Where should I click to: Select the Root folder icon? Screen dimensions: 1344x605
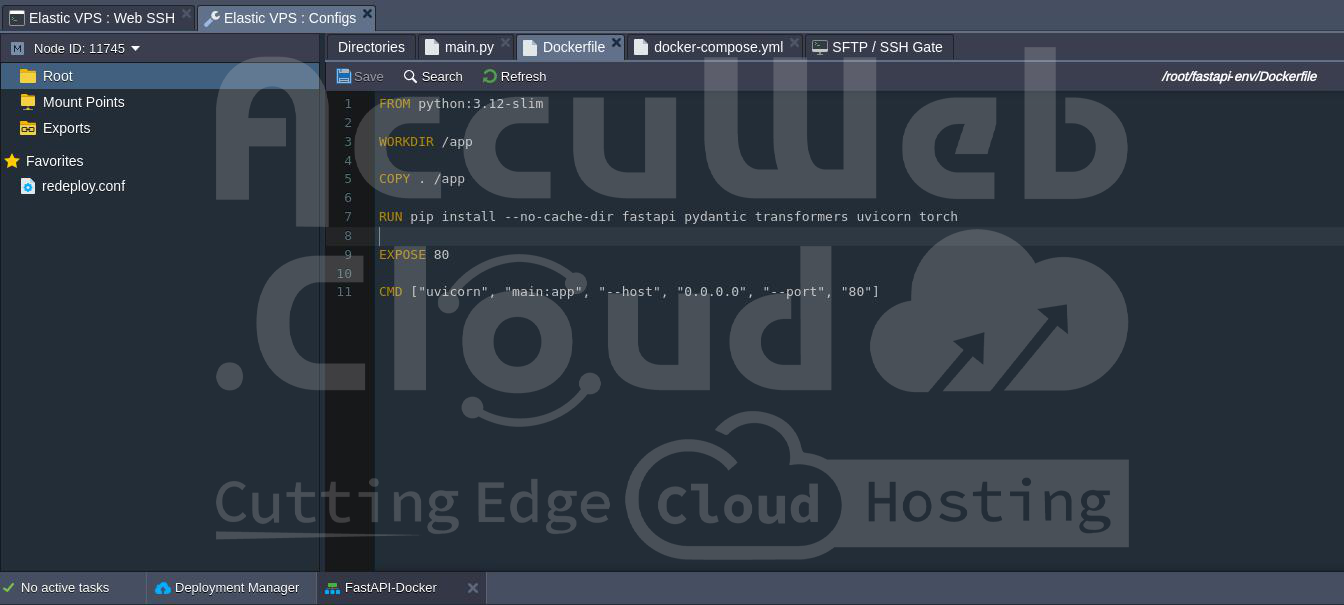point(28,76)
